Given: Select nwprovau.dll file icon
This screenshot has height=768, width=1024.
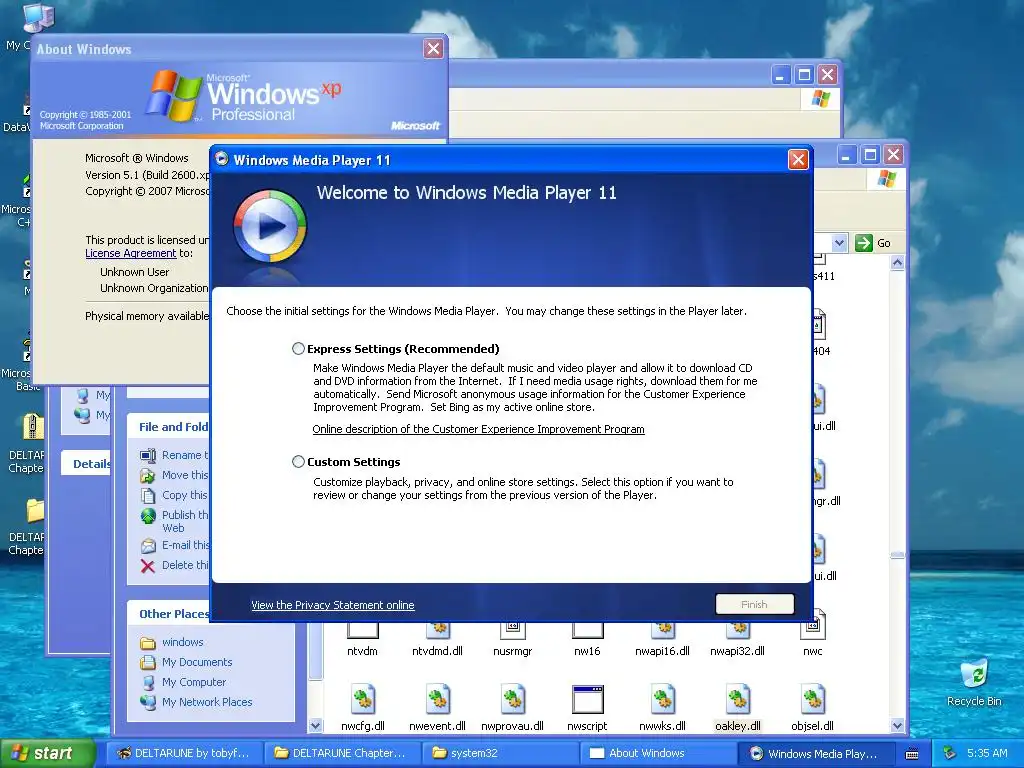Looking at the screenshot, I should 513,699.
